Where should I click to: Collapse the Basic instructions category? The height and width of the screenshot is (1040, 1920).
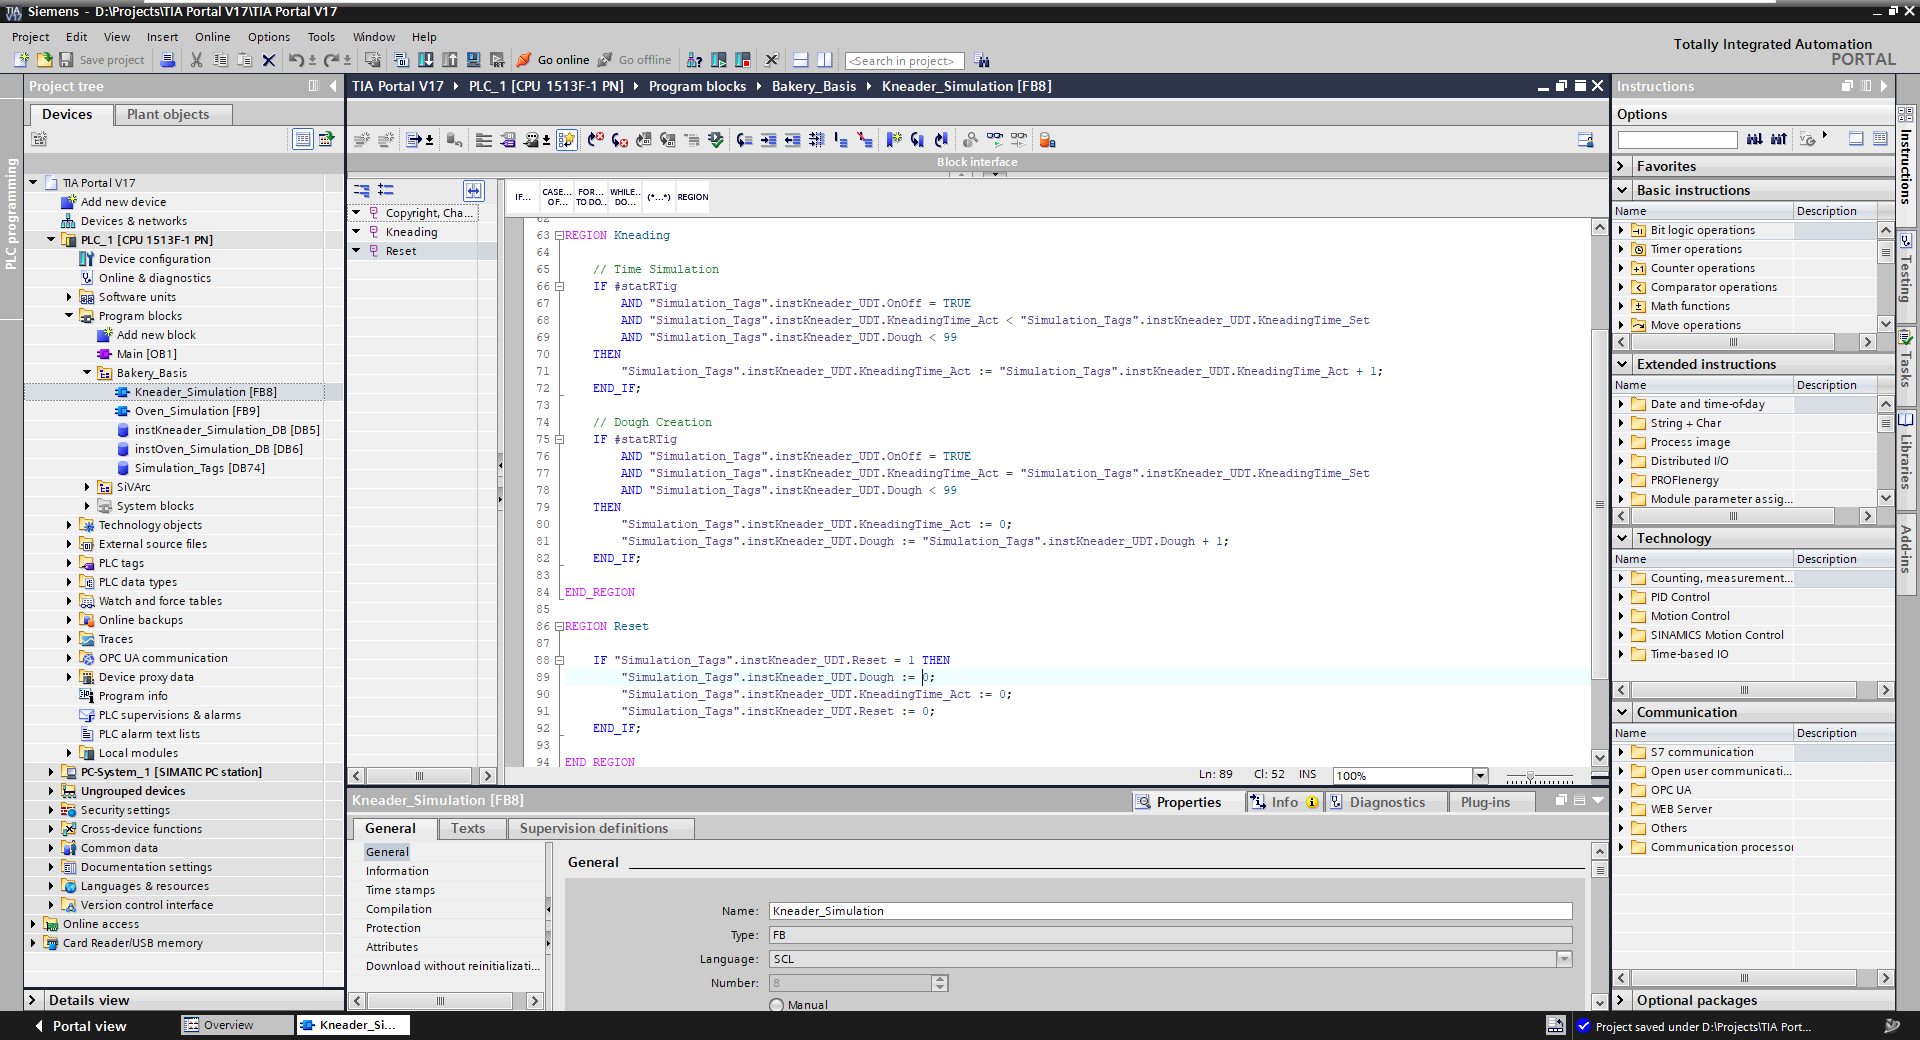pyautogui.click(x=1624, y=190)
